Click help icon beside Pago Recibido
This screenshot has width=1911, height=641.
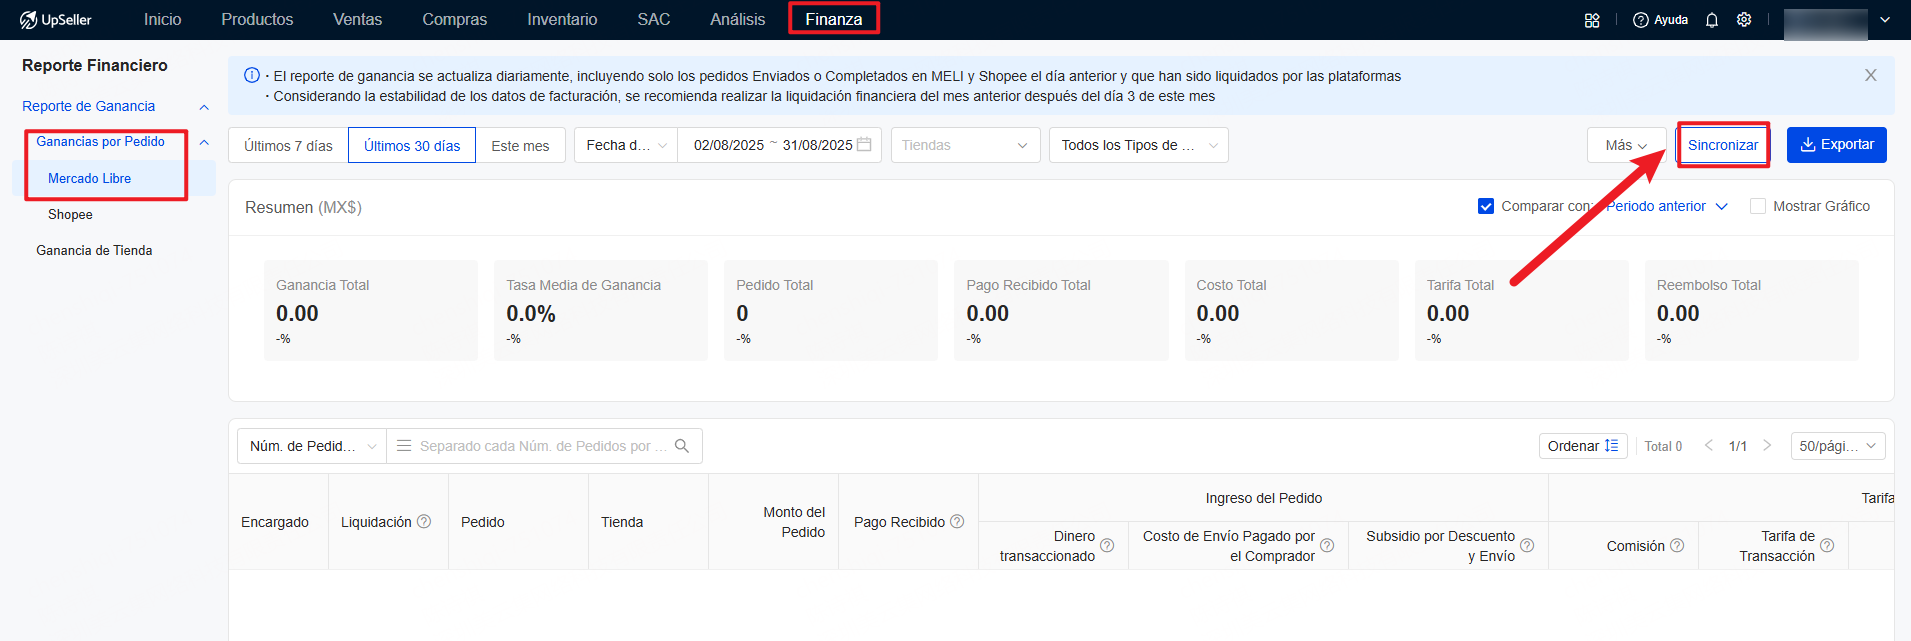coord(957,522)
